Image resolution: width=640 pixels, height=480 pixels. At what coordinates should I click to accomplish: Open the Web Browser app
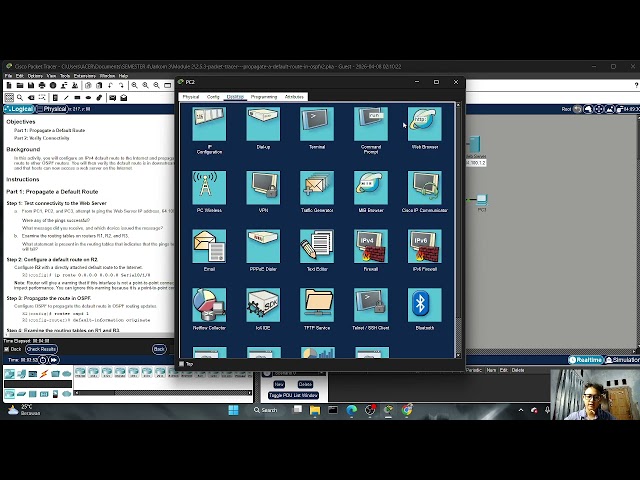coord(424,124)
